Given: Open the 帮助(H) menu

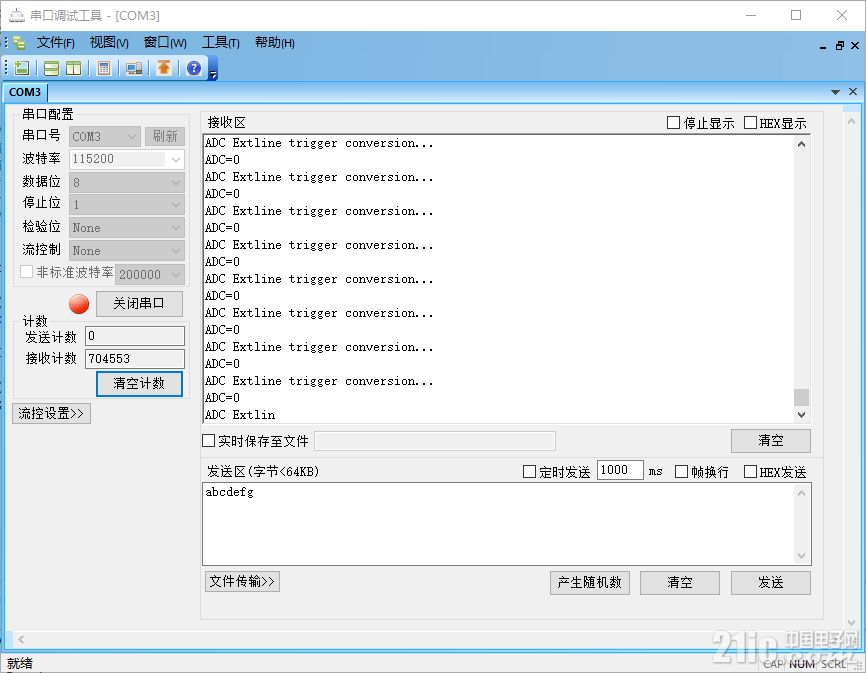Looking at the screenshot, I should (x=274, y=43).
